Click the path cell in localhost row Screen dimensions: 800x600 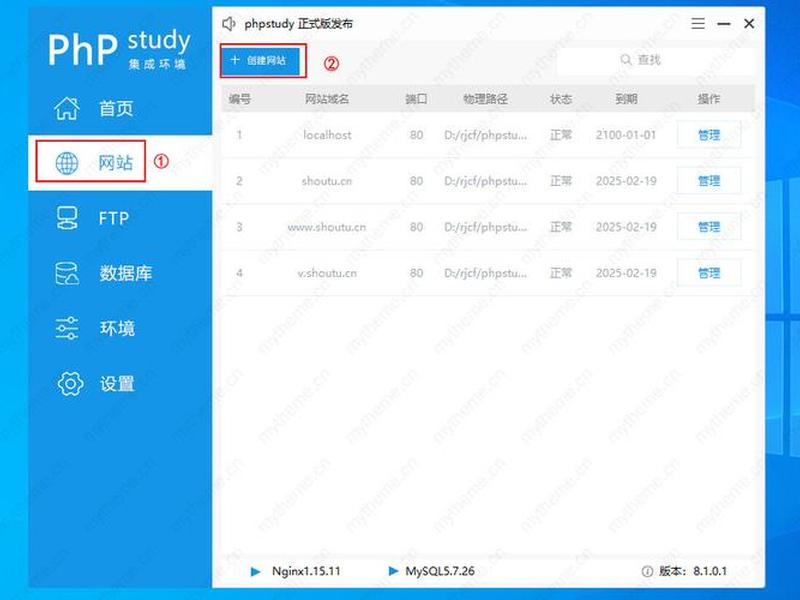(x=485, y=135)
